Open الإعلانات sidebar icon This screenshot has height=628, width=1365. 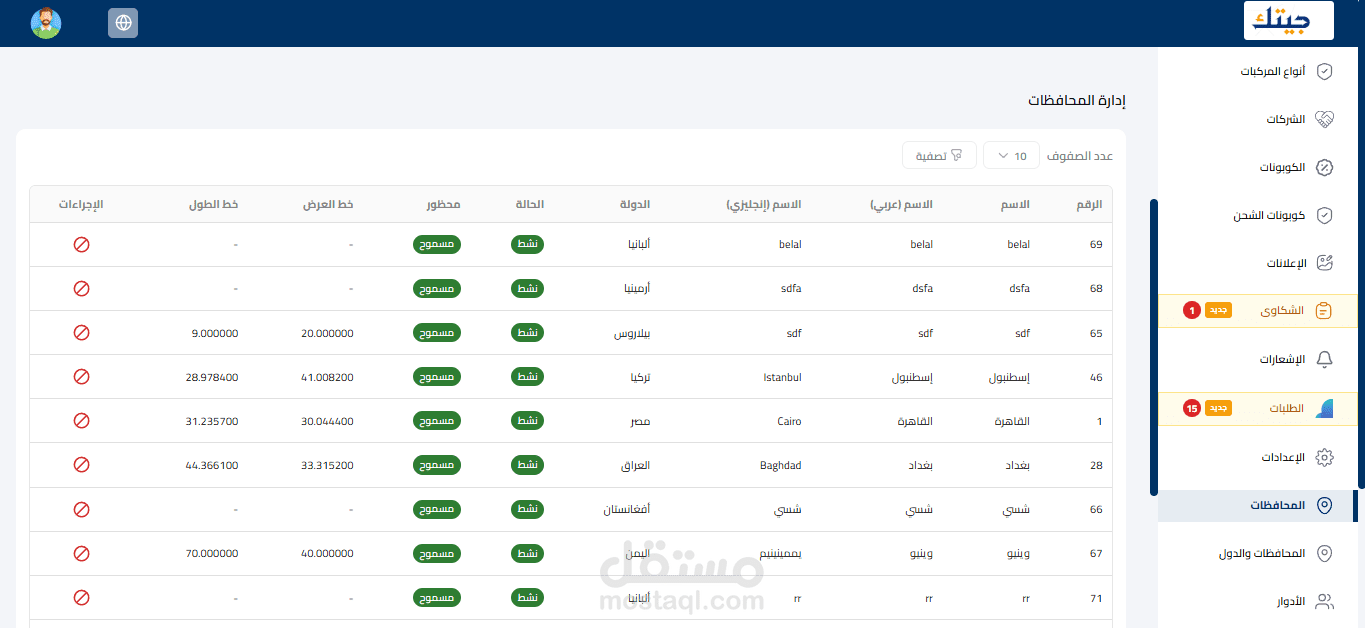tap(1324, 264)
